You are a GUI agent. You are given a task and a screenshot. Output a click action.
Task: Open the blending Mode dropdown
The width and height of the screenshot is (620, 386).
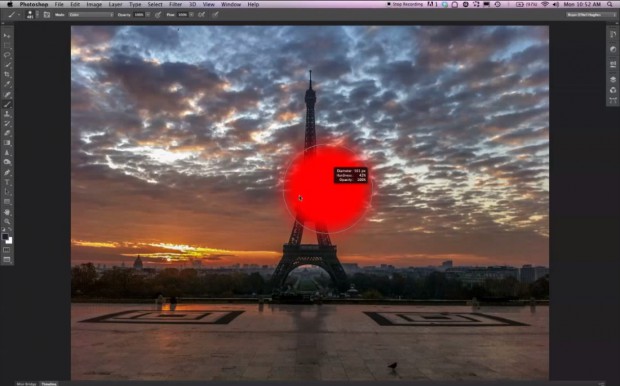91,15
